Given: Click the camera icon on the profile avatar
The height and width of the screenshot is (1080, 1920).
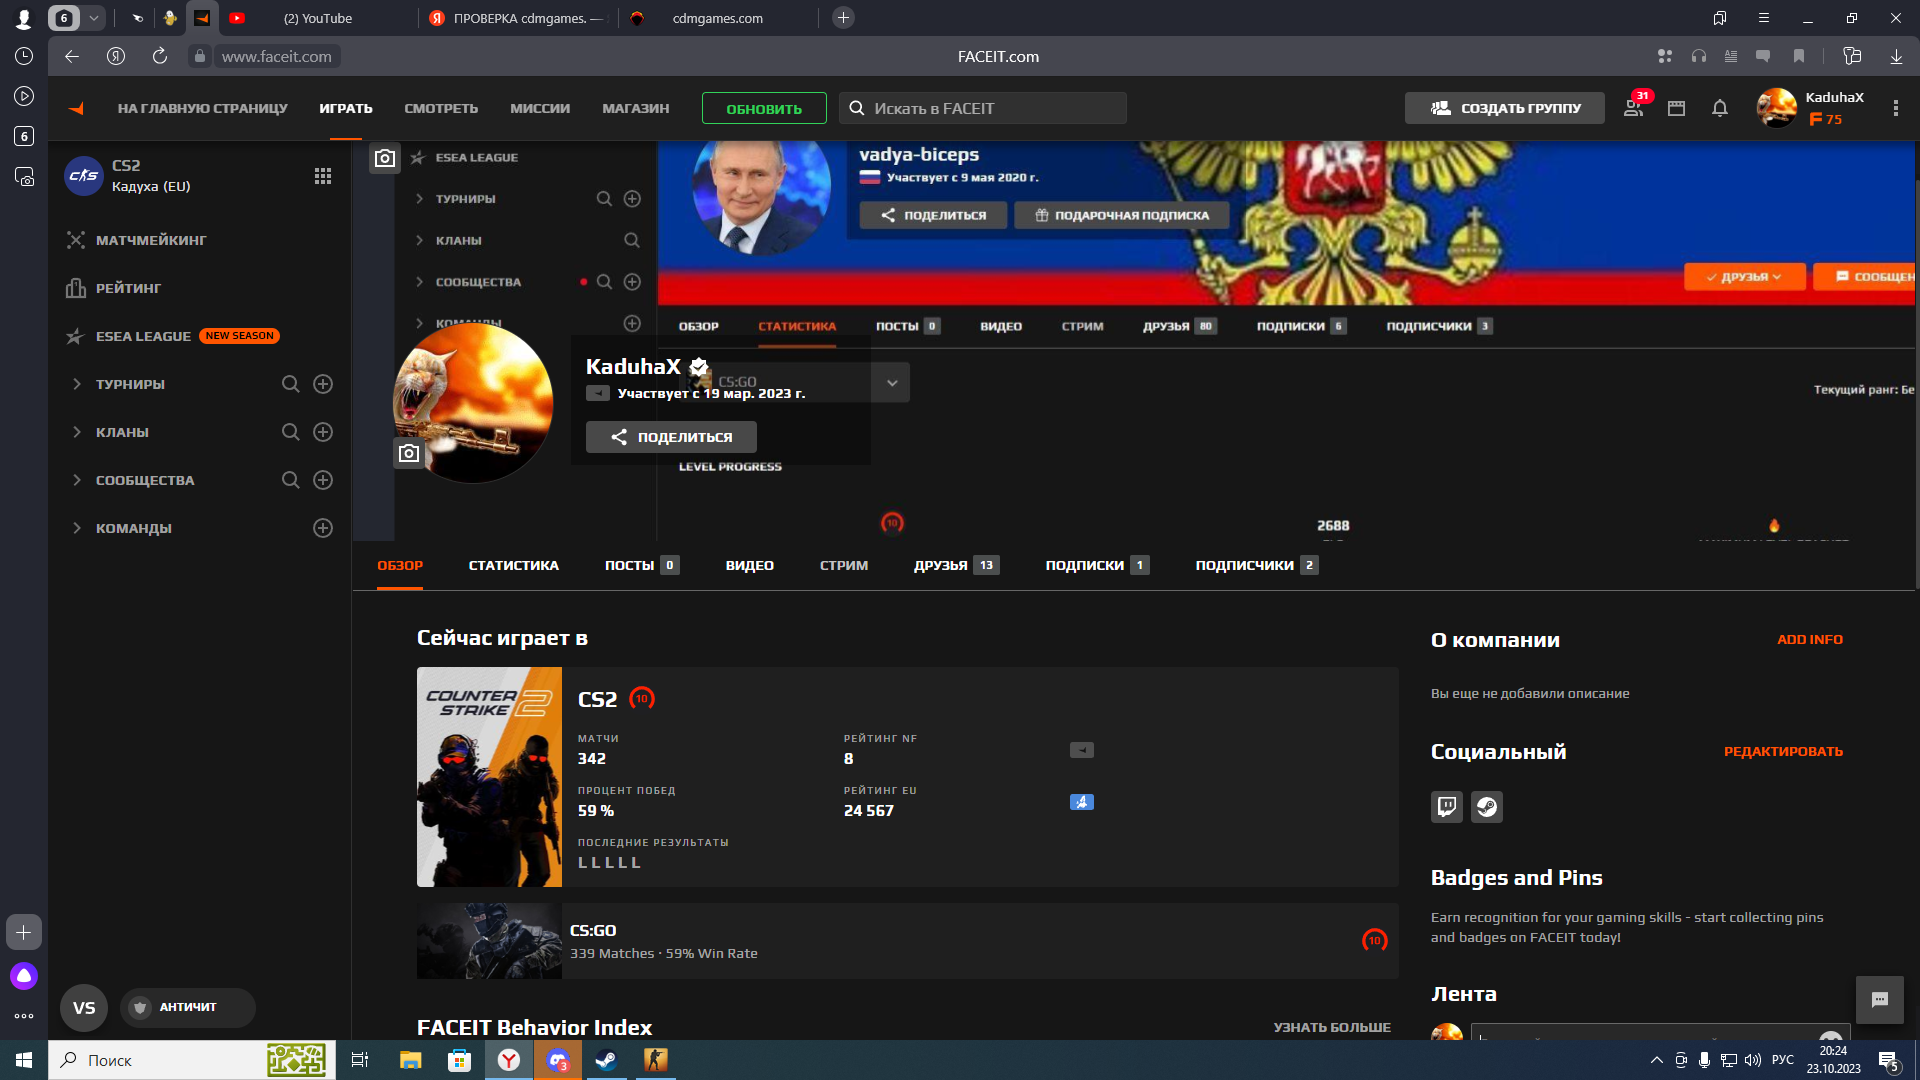Looking at the screenshot, I should [409, 454].
